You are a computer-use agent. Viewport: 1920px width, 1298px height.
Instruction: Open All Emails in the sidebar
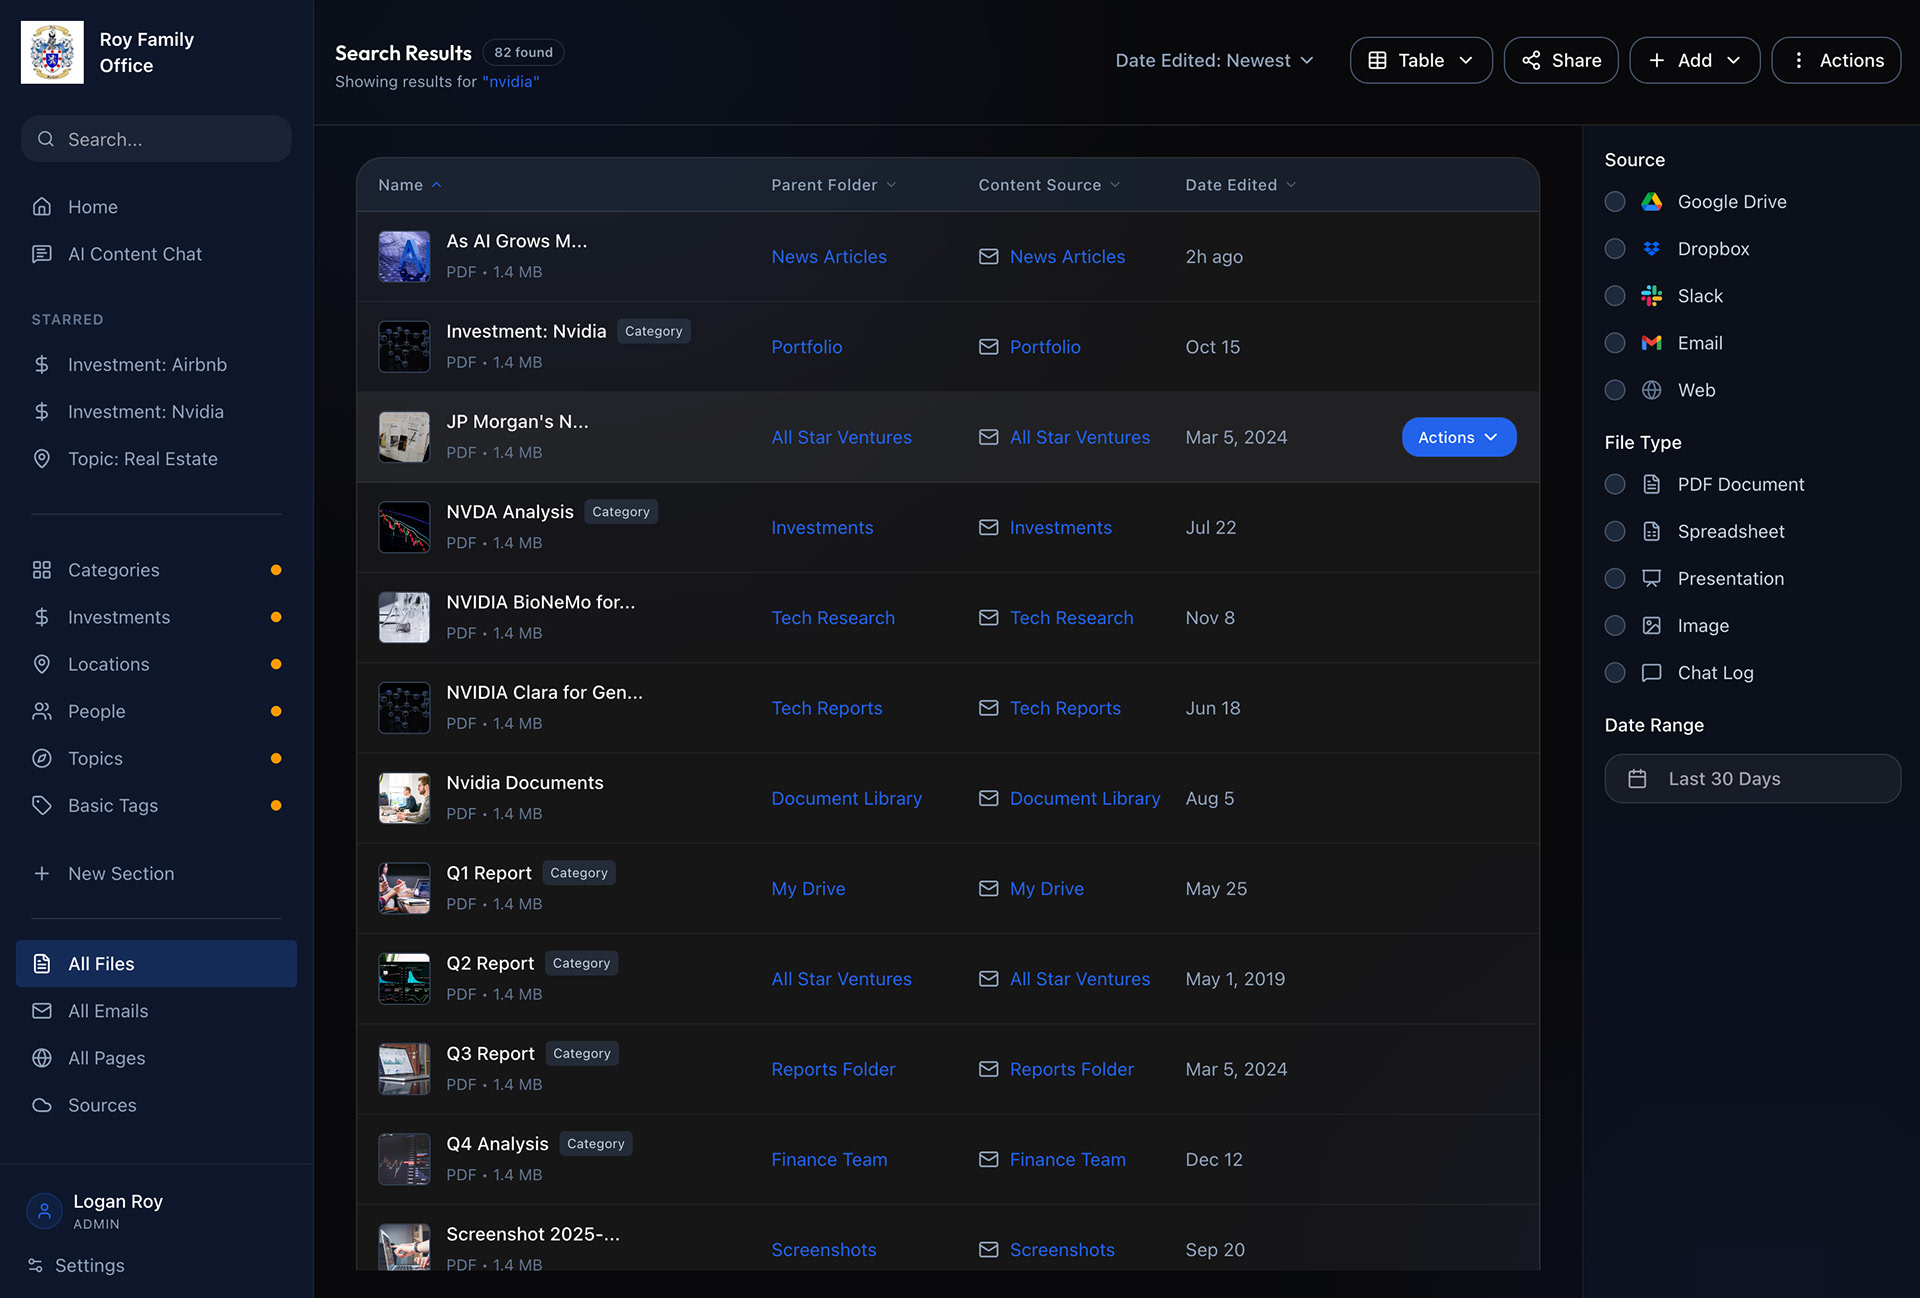tap(108, 1011)
